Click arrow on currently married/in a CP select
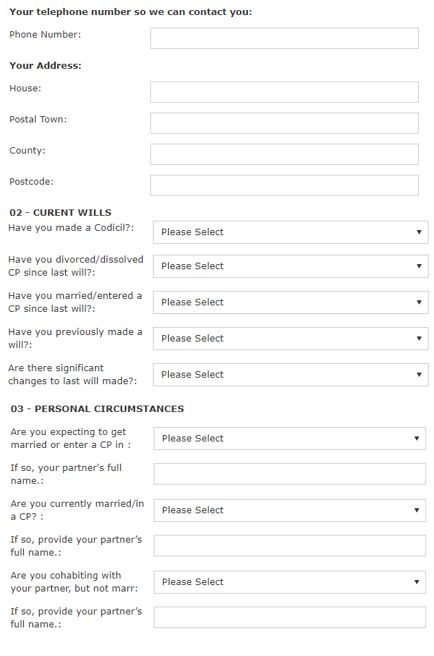 tap(416, 510)
